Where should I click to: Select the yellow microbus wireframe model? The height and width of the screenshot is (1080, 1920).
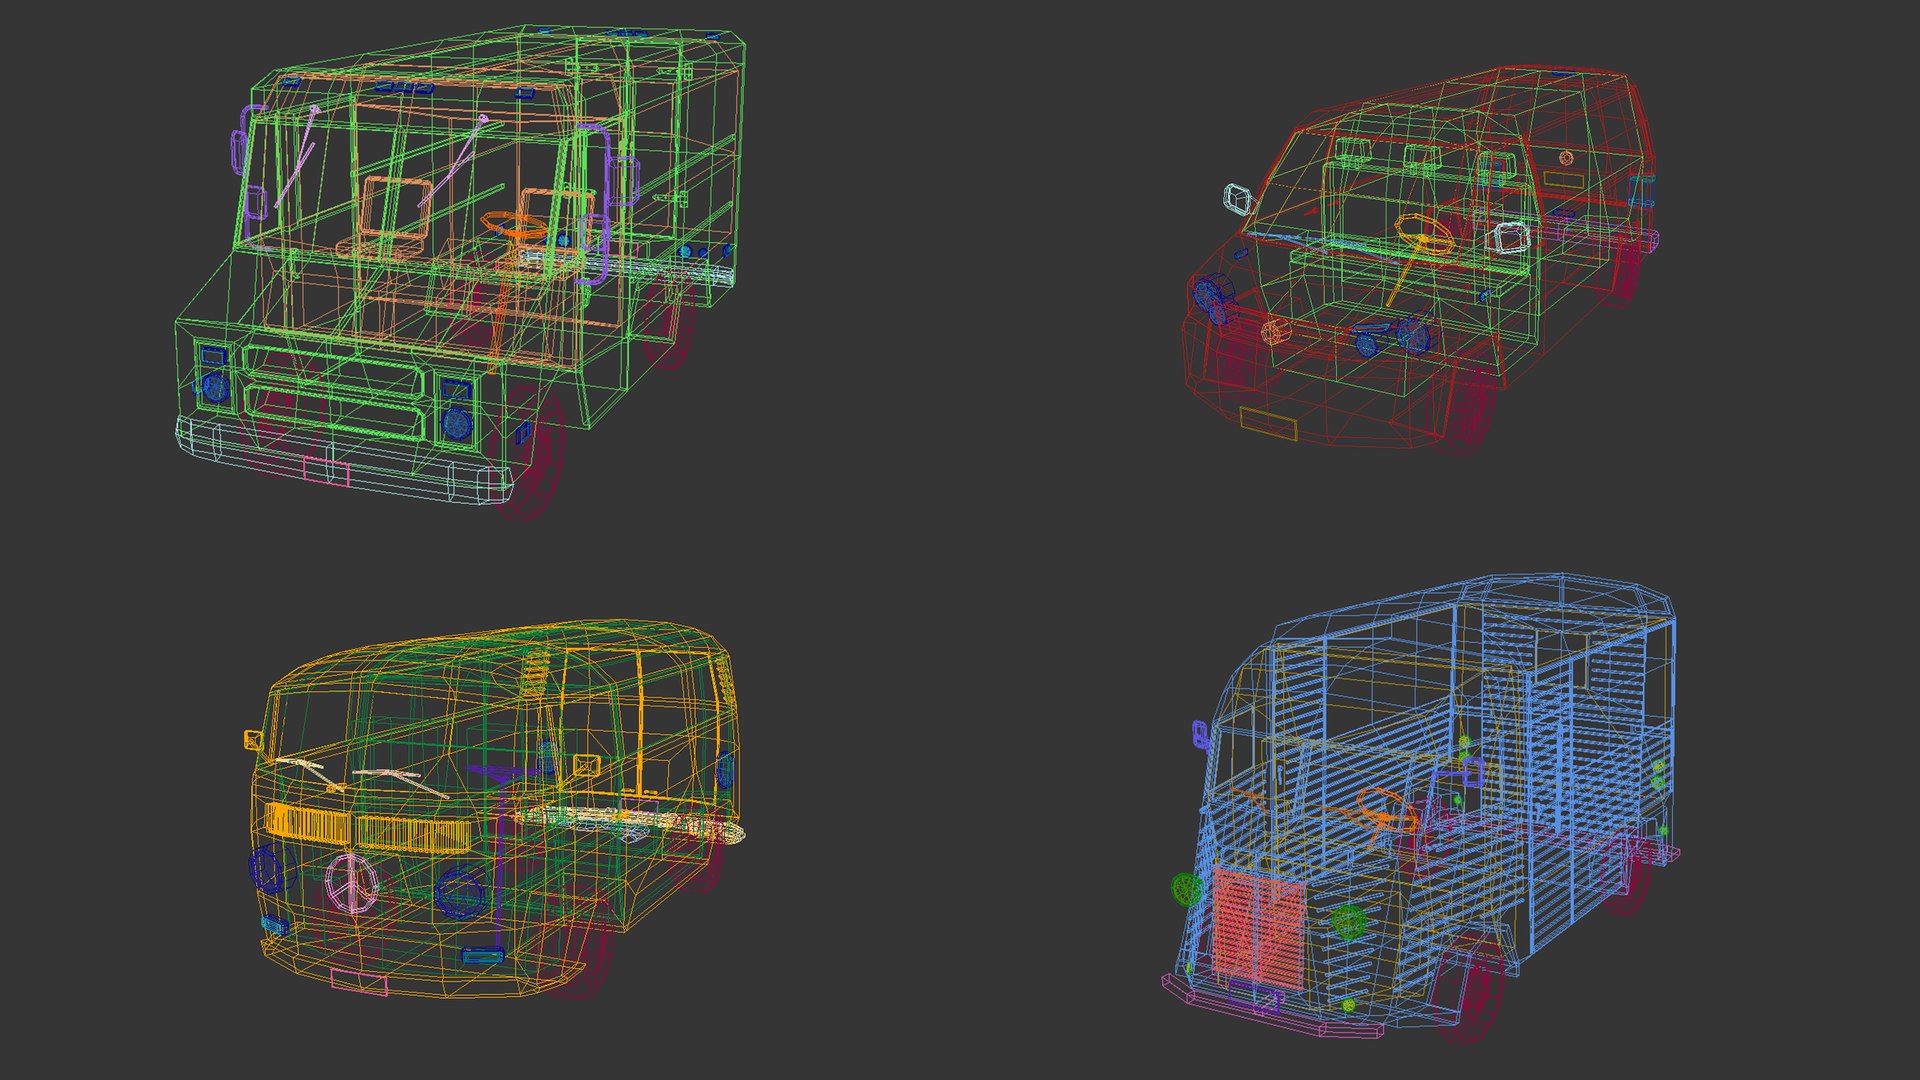pos(495,810)
